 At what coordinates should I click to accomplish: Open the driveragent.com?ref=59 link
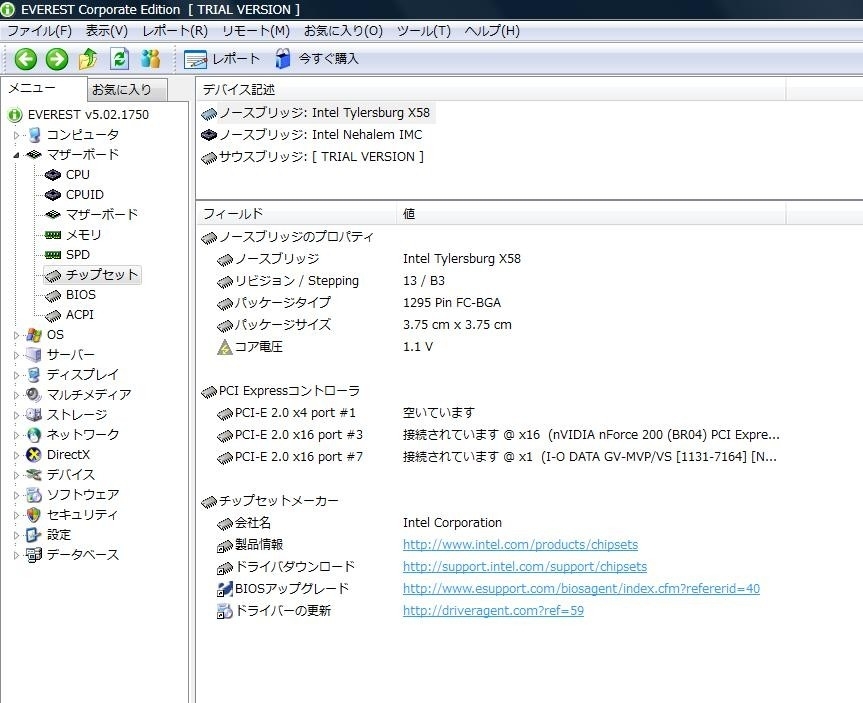point(493,611)
